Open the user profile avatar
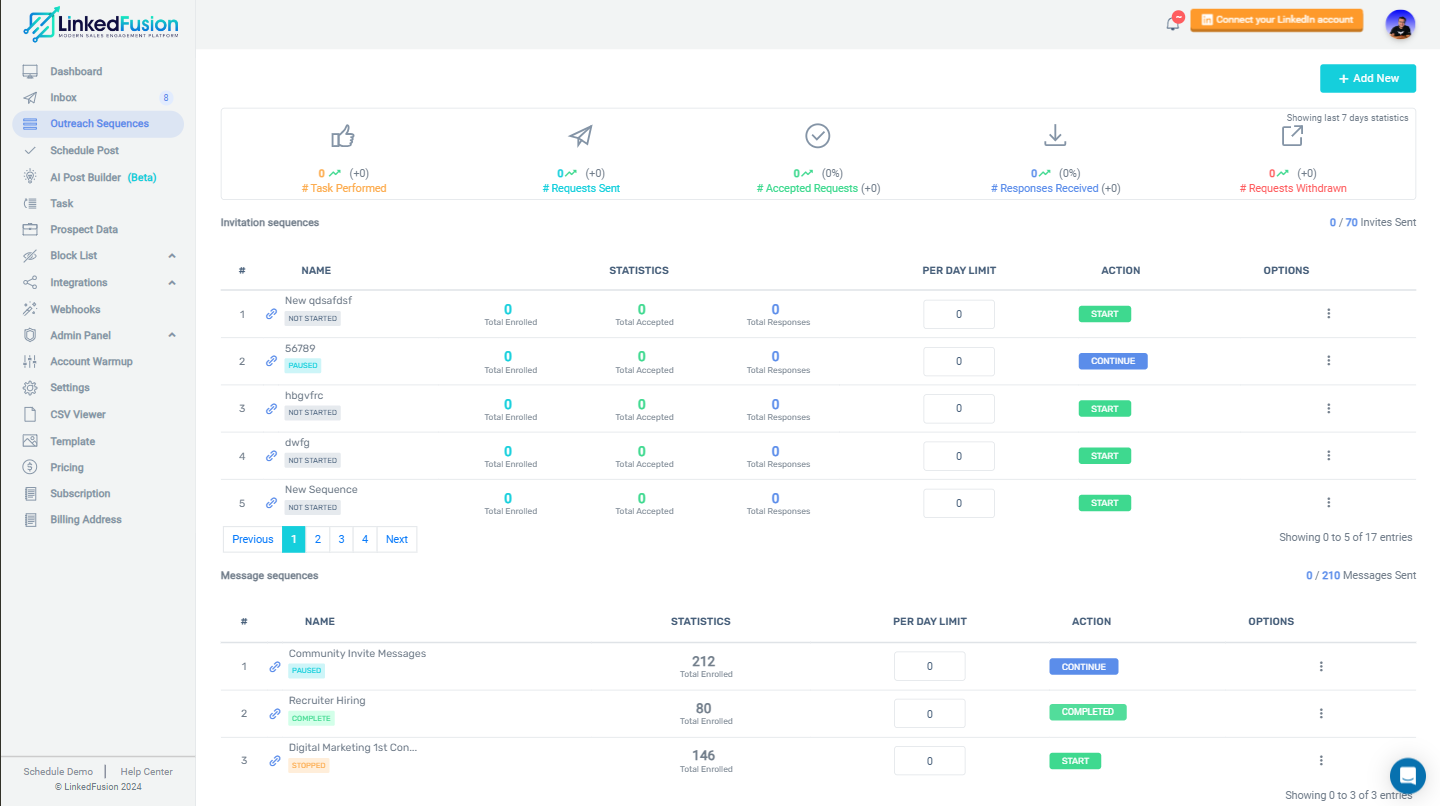 tap(1400, 24)
